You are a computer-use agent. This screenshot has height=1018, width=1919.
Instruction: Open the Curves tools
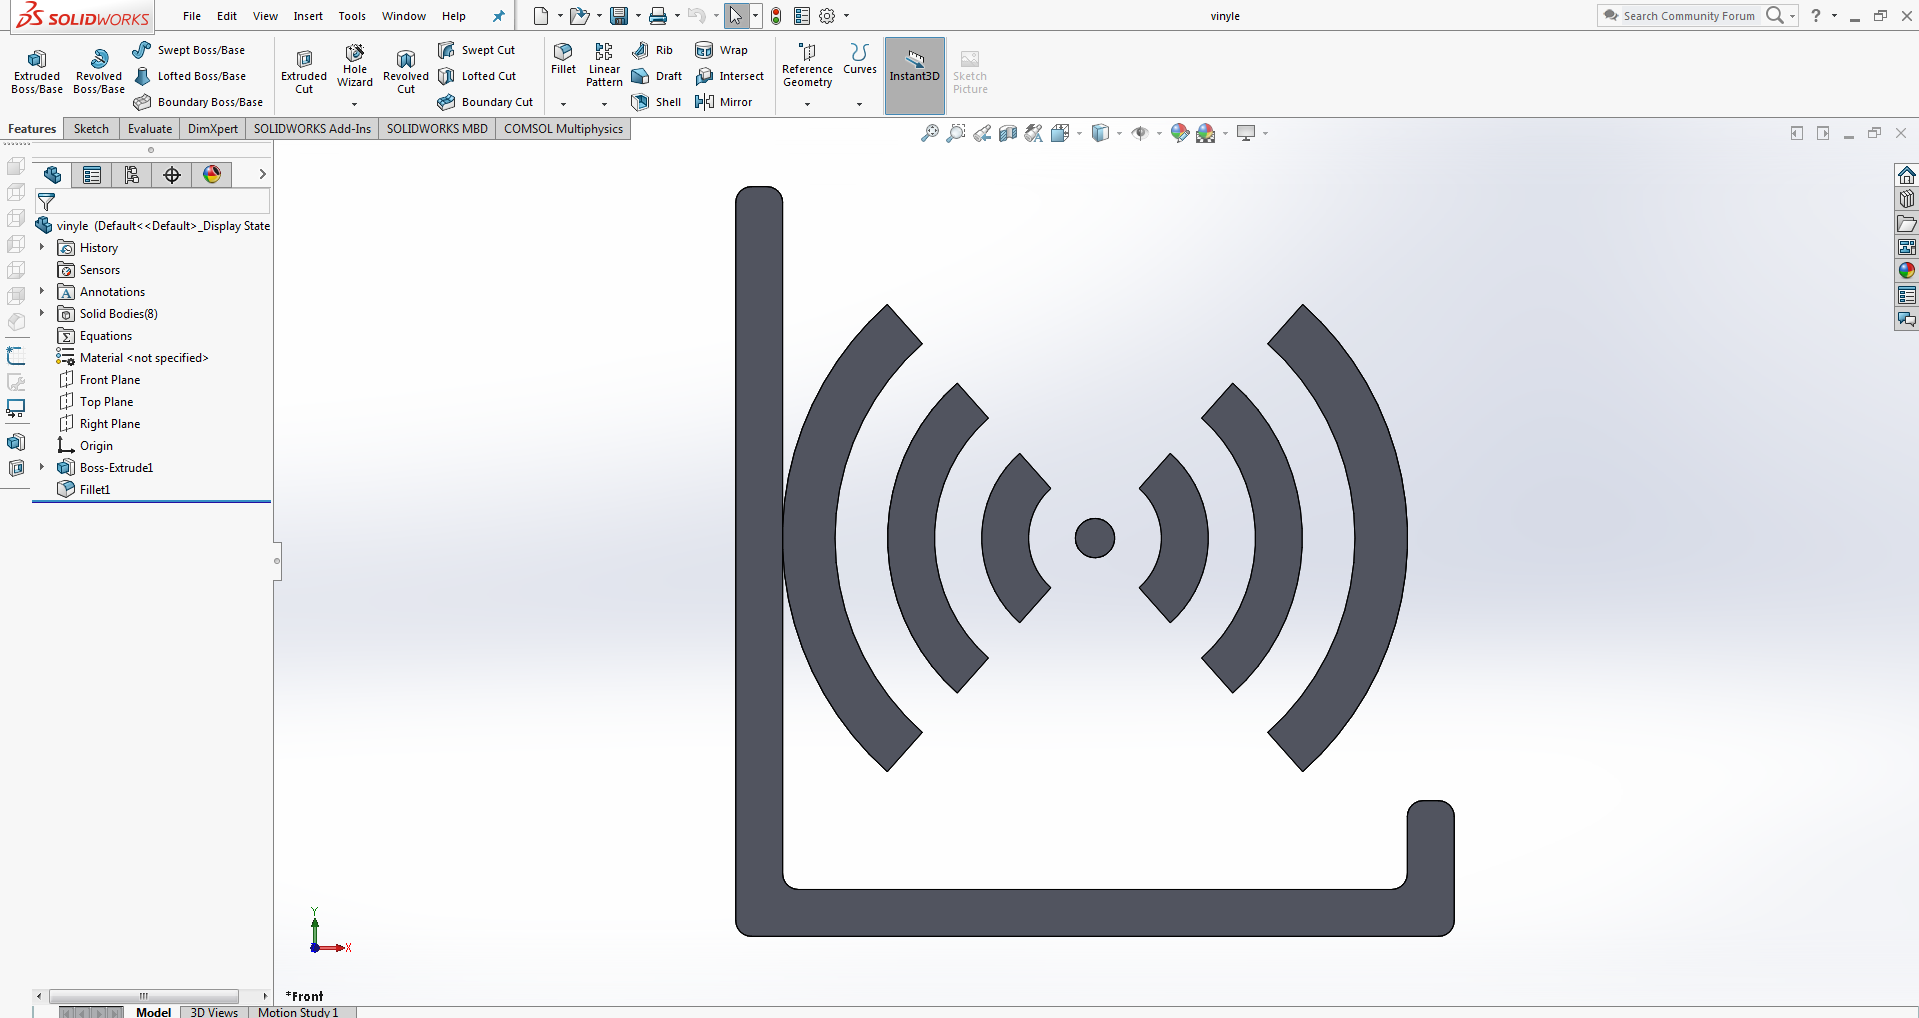click(860, 59)
